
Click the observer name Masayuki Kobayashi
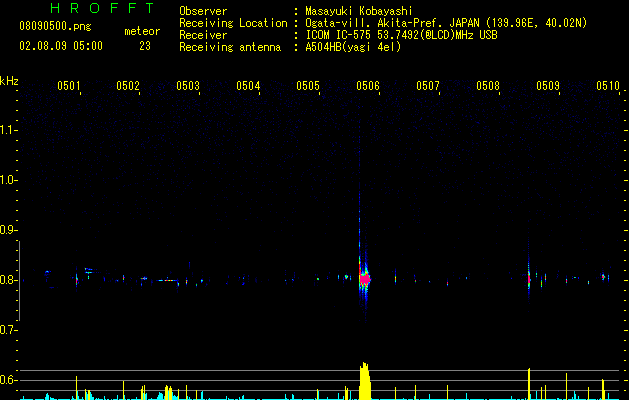359,11
